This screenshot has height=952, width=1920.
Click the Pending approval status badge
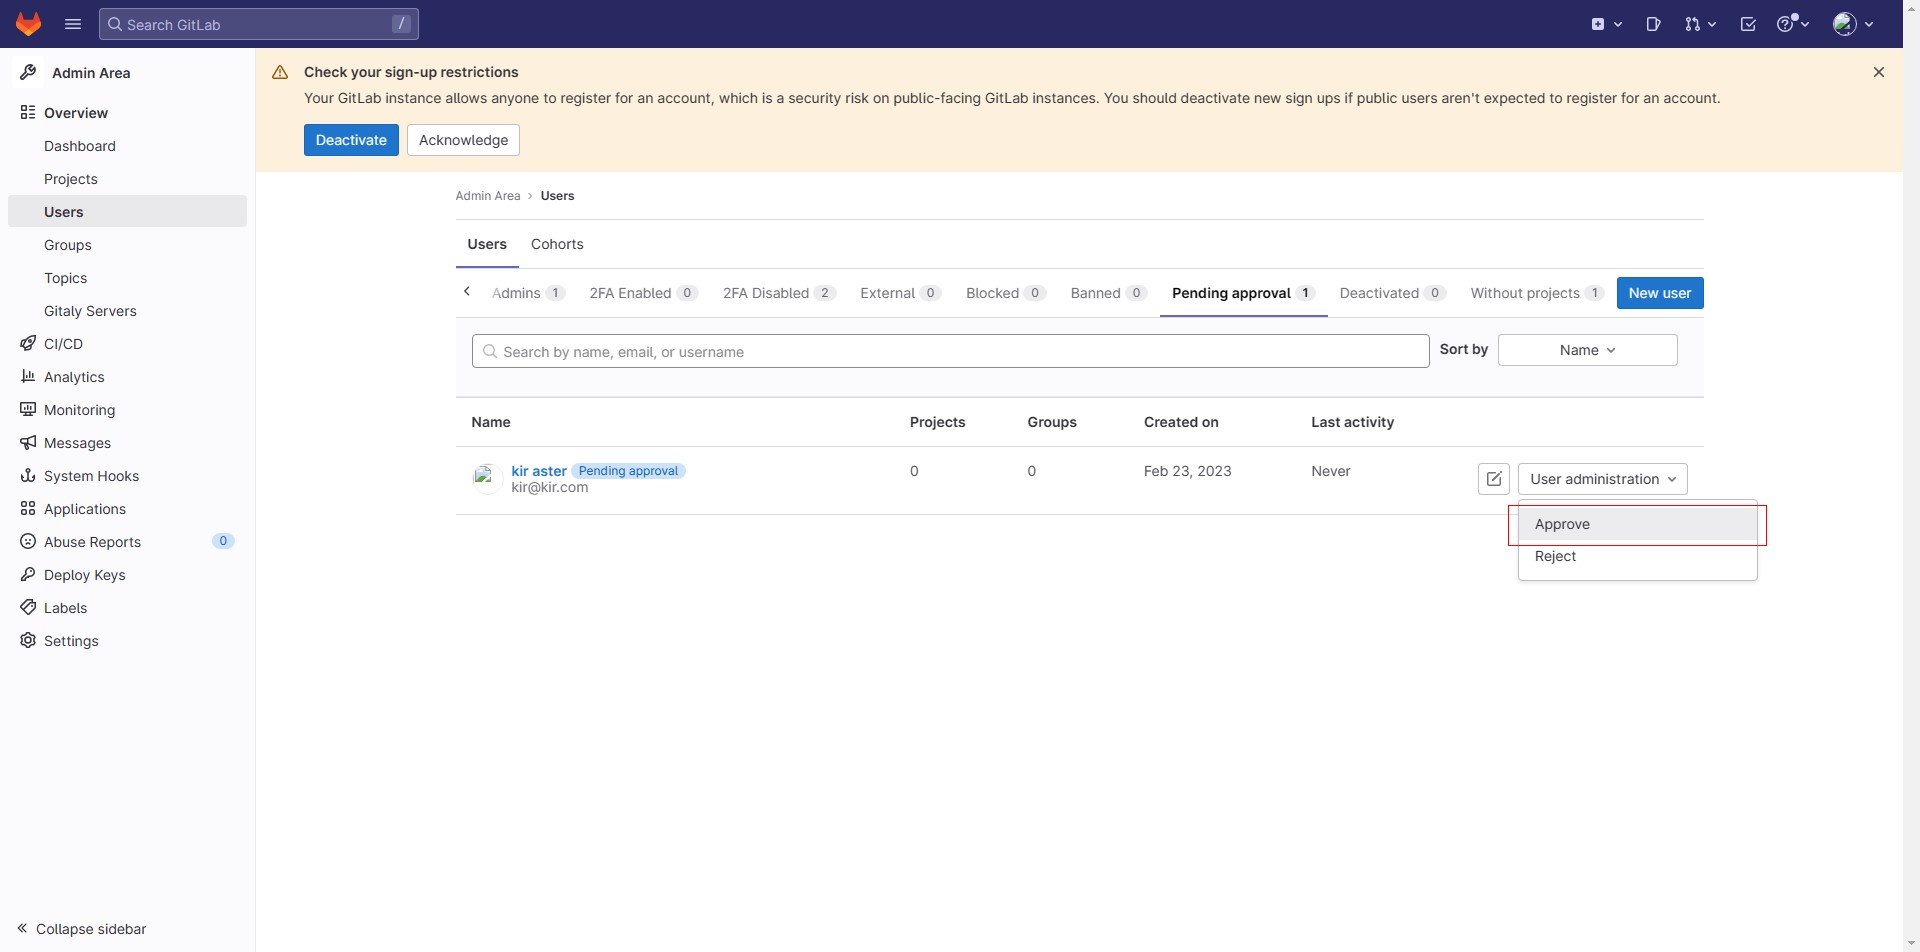pos(628,471)
